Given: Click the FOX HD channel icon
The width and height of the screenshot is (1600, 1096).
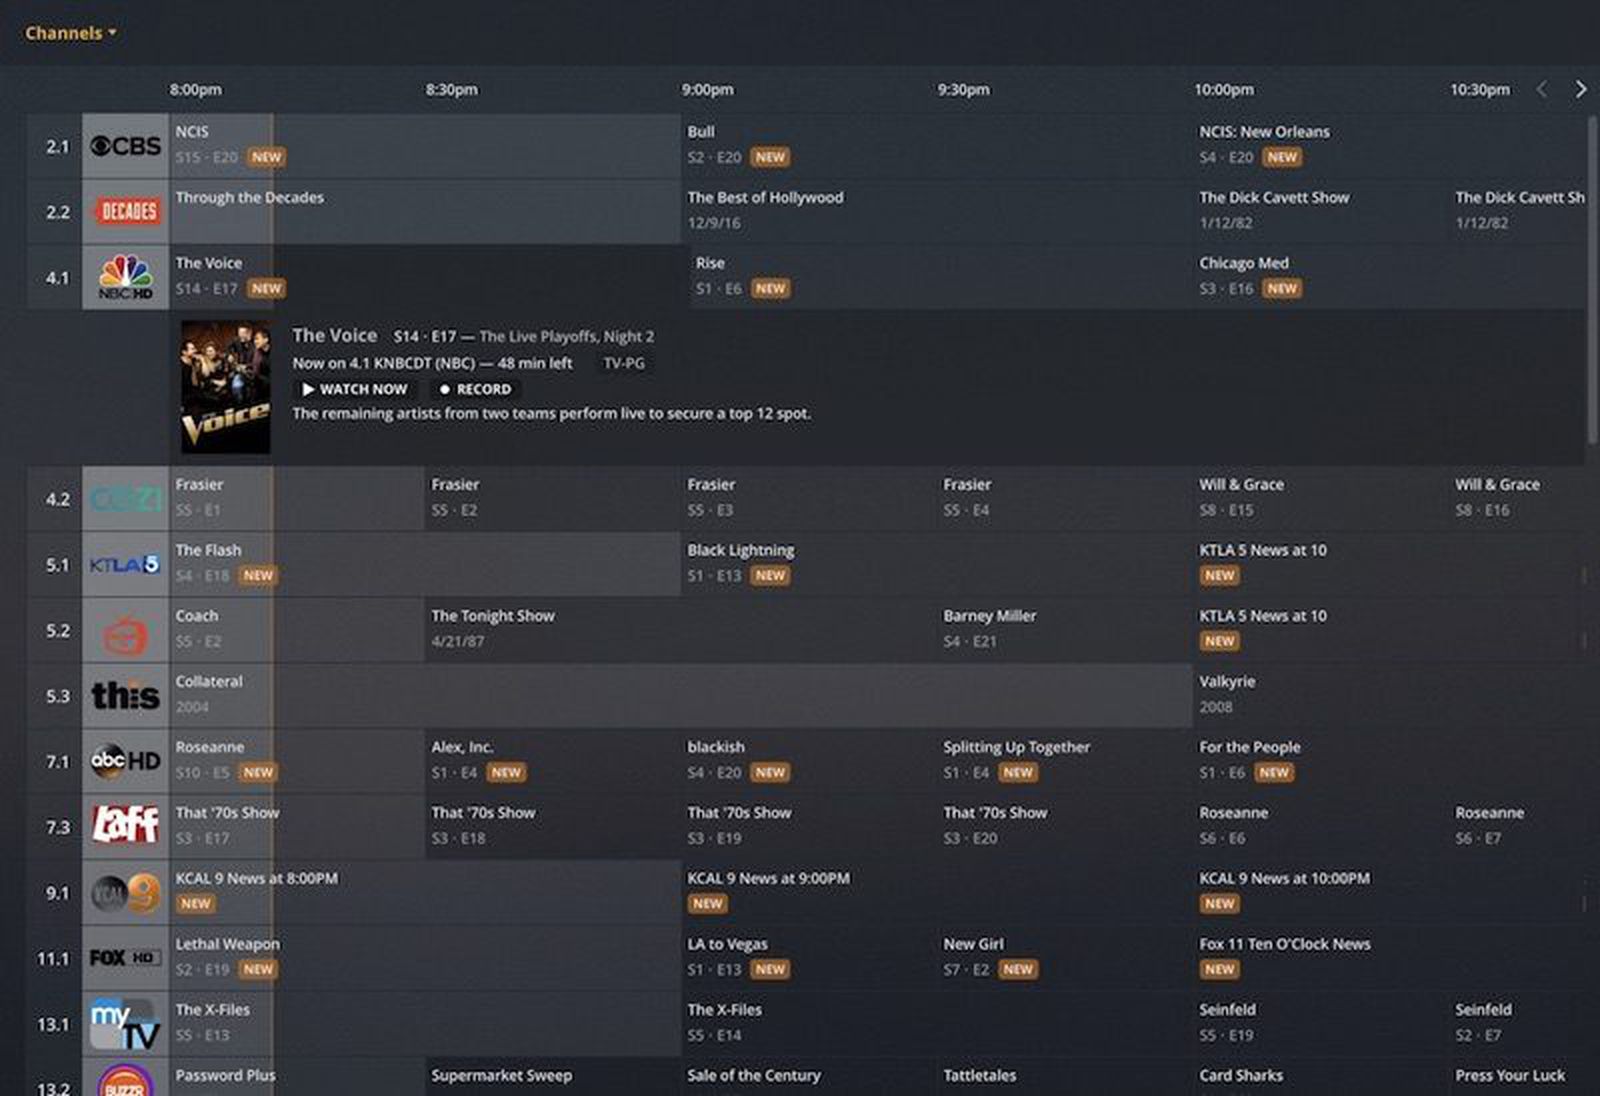Looking at the screenshot, I should [x=124, y=958].
